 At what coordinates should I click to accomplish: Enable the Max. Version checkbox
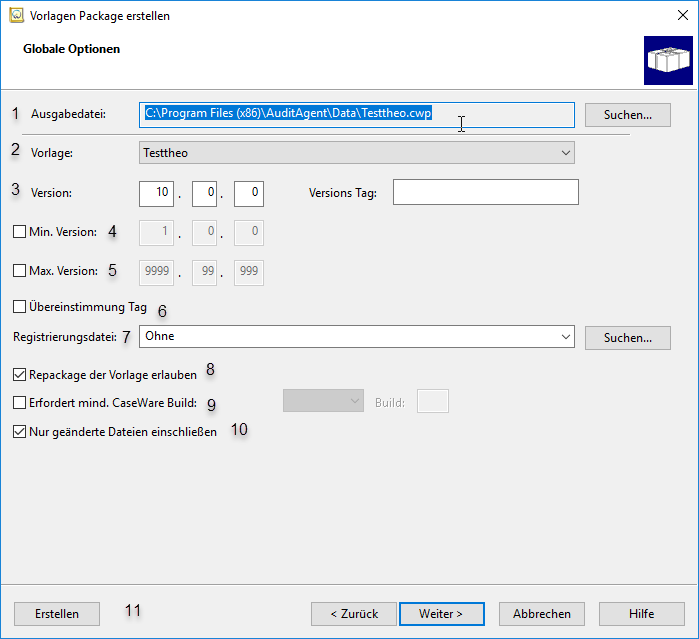tap(20, 270)
